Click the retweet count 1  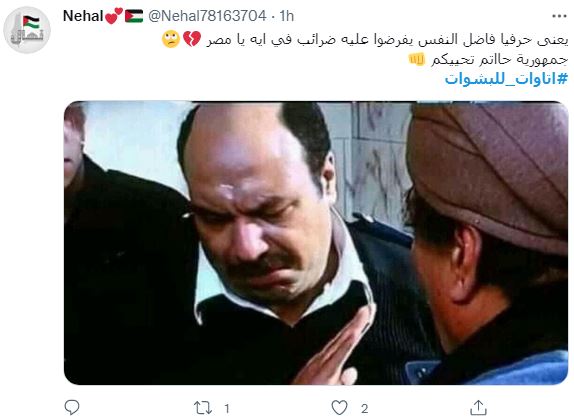point(227,408)
